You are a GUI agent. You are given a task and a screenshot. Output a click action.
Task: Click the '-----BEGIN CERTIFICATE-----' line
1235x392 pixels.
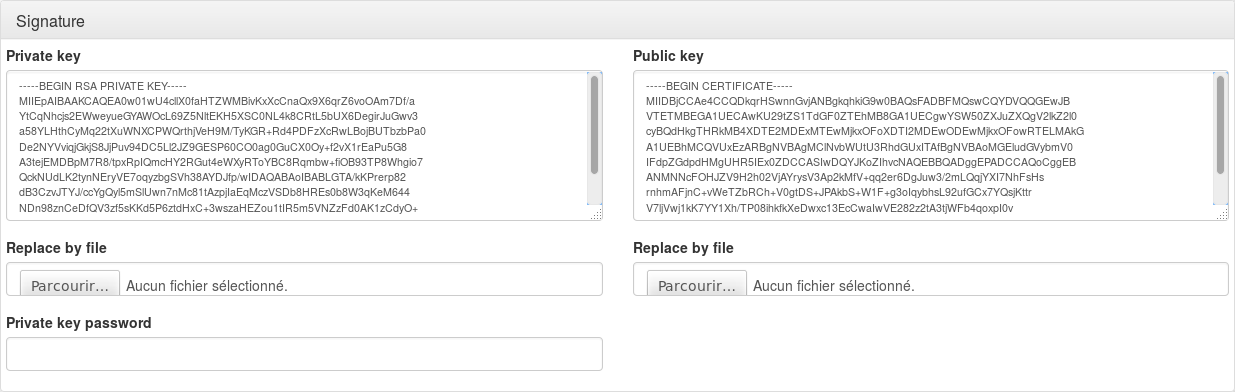[x=719, y=86]
